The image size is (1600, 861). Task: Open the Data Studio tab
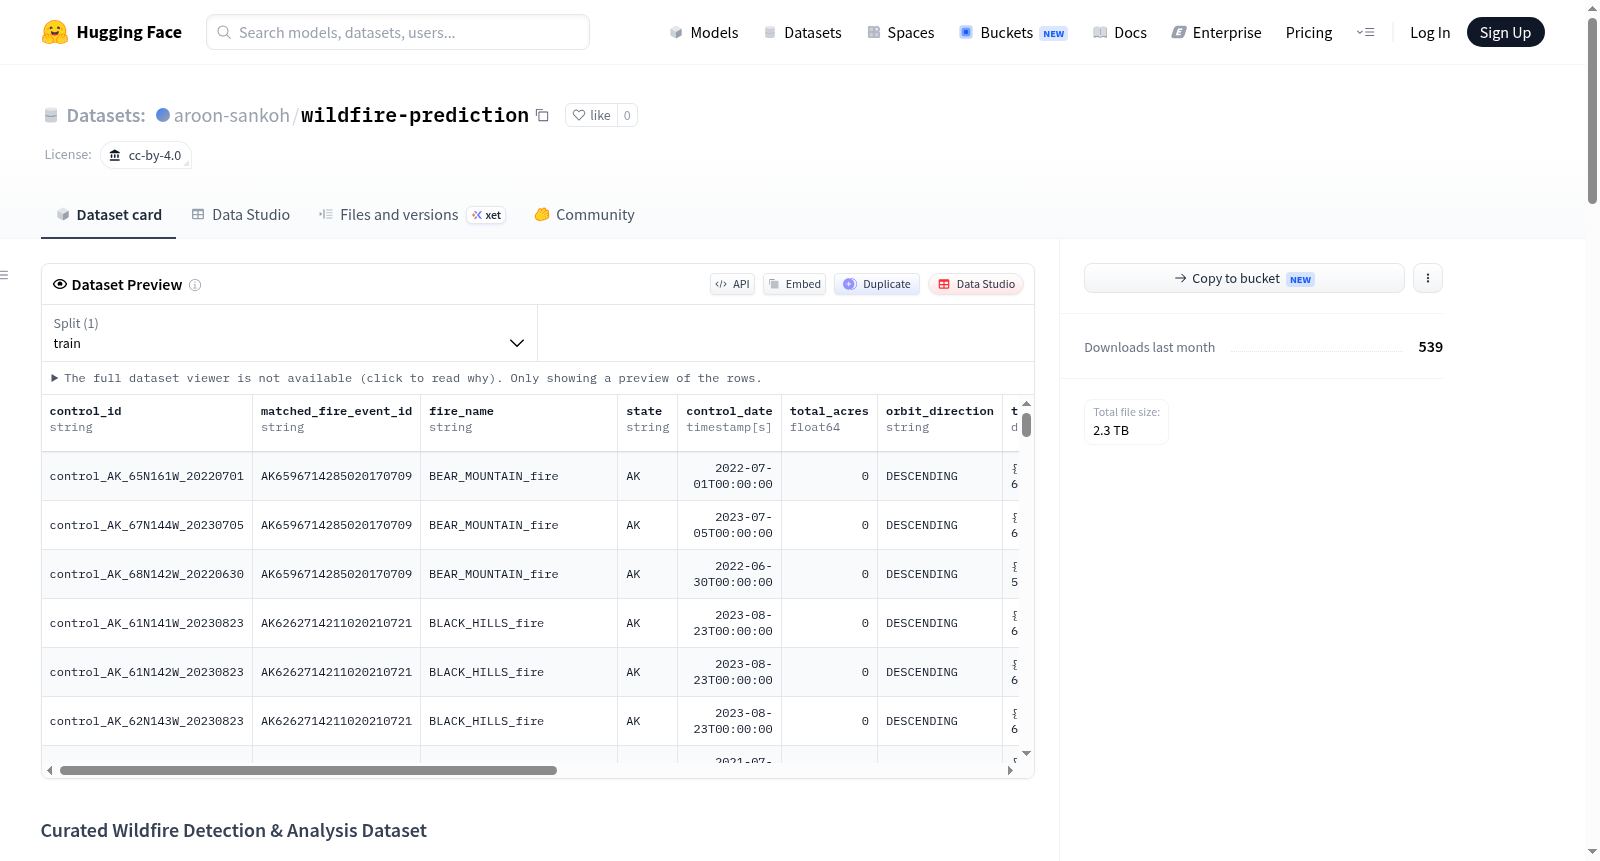tap(241, 215)
